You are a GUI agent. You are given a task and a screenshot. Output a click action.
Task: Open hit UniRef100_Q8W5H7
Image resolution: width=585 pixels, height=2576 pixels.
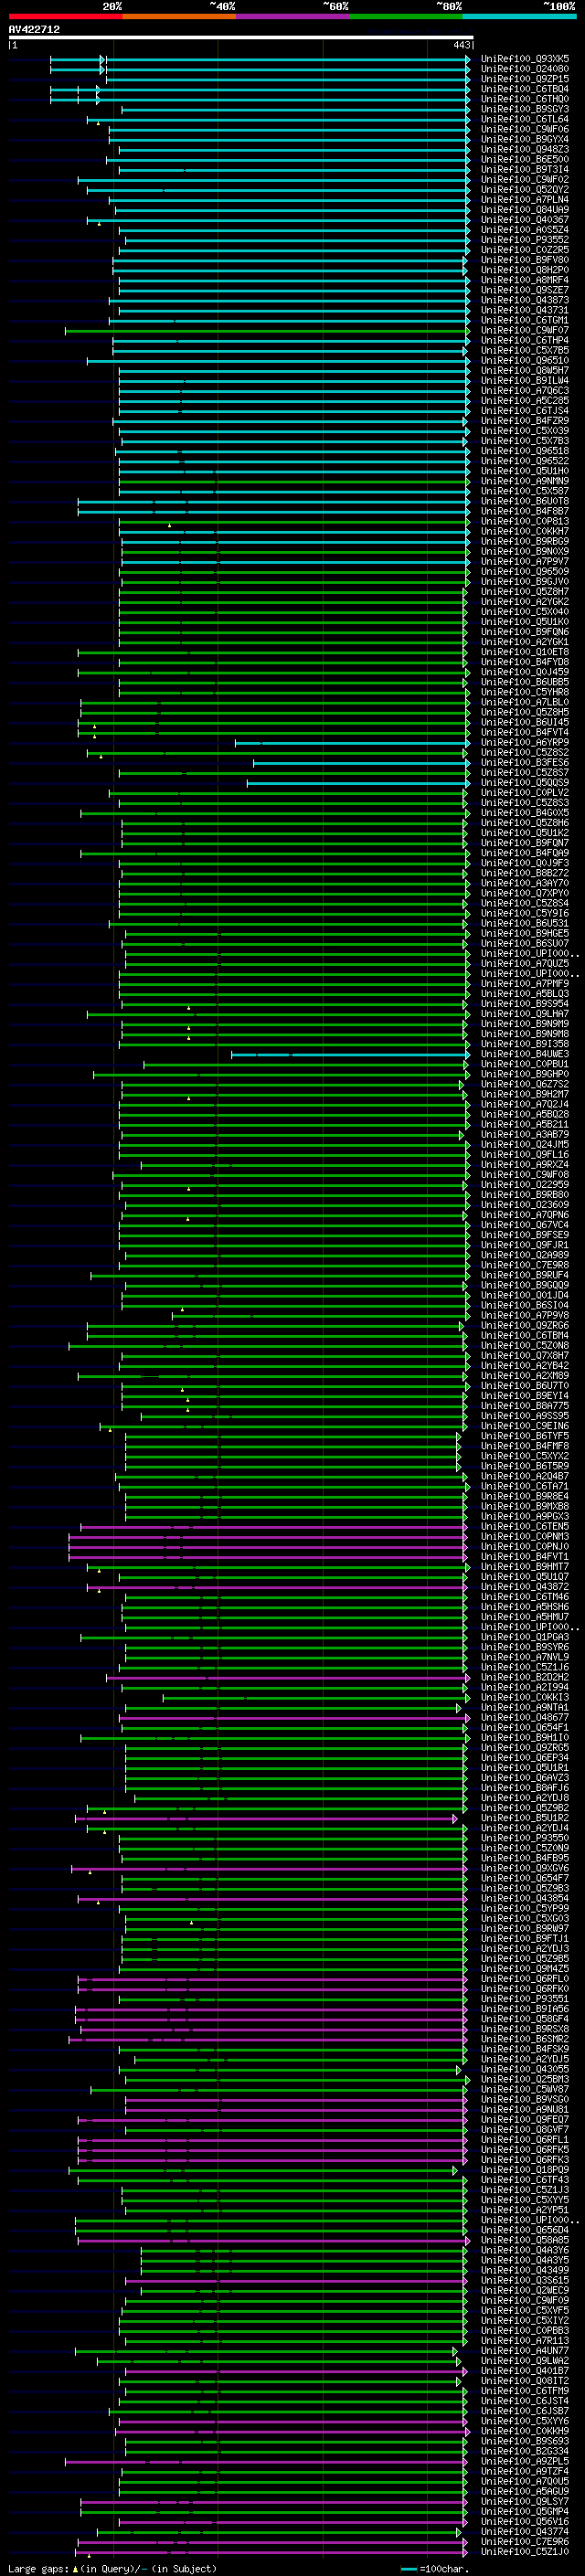point(525,370)
